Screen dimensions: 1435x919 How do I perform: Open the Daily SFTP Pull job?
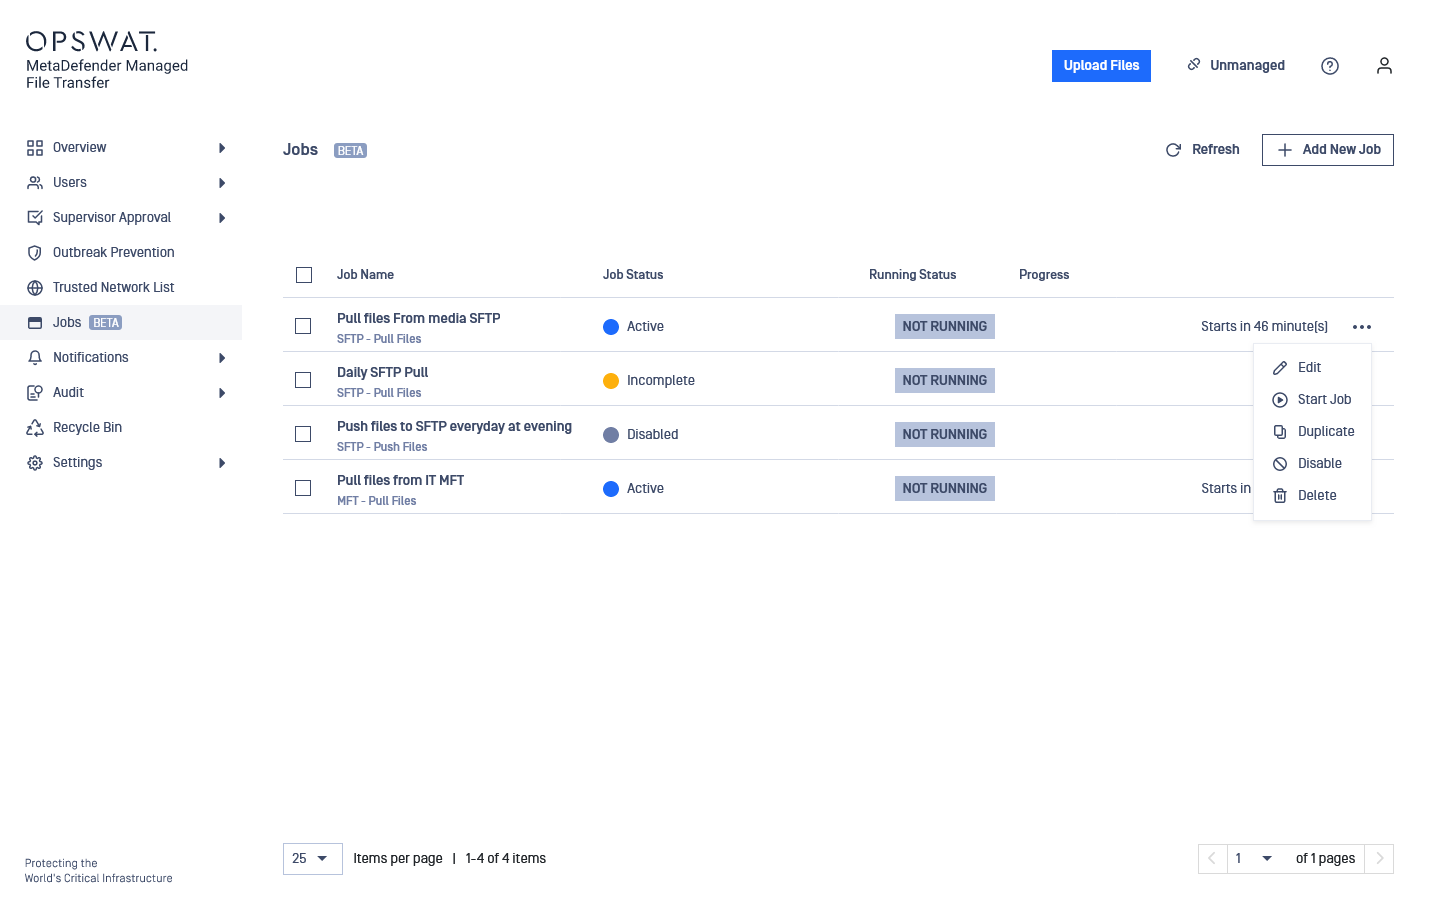click(382, 372)
